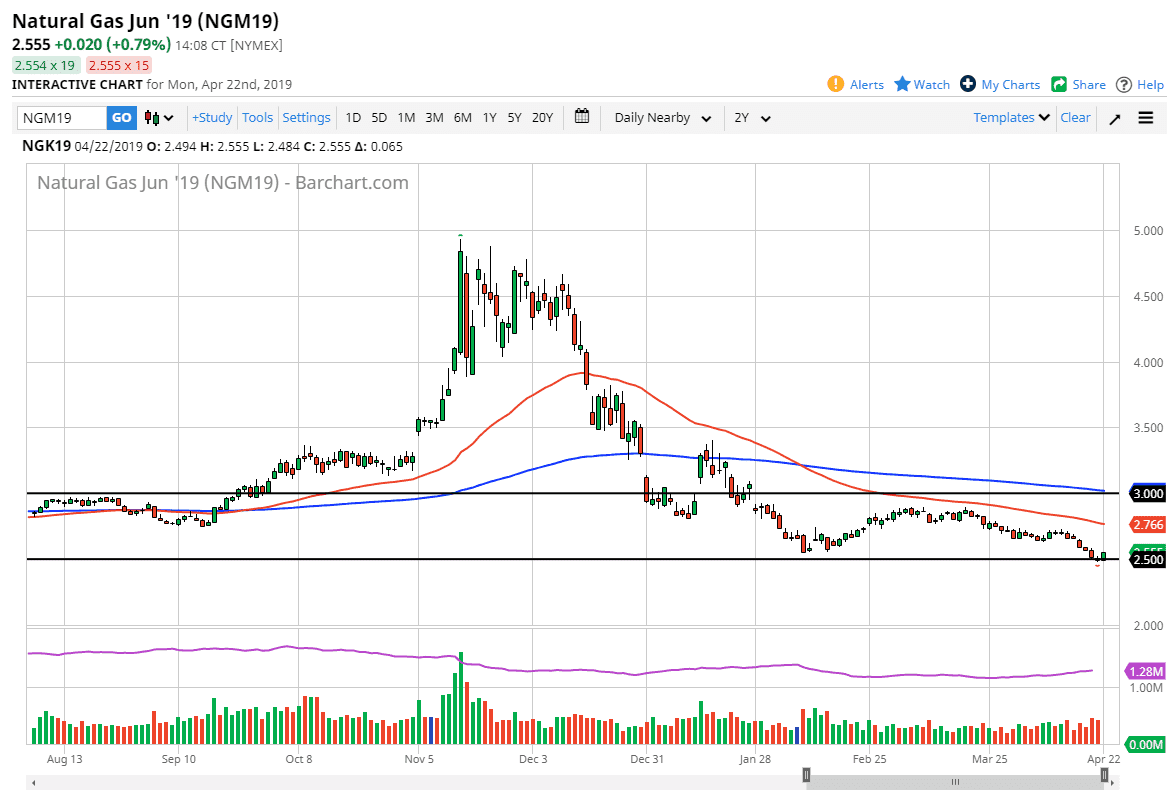The height and width of the screenshot is (796, 1174).
Task: Open the 2Y period dropdown
Action: tap(752, 118)
